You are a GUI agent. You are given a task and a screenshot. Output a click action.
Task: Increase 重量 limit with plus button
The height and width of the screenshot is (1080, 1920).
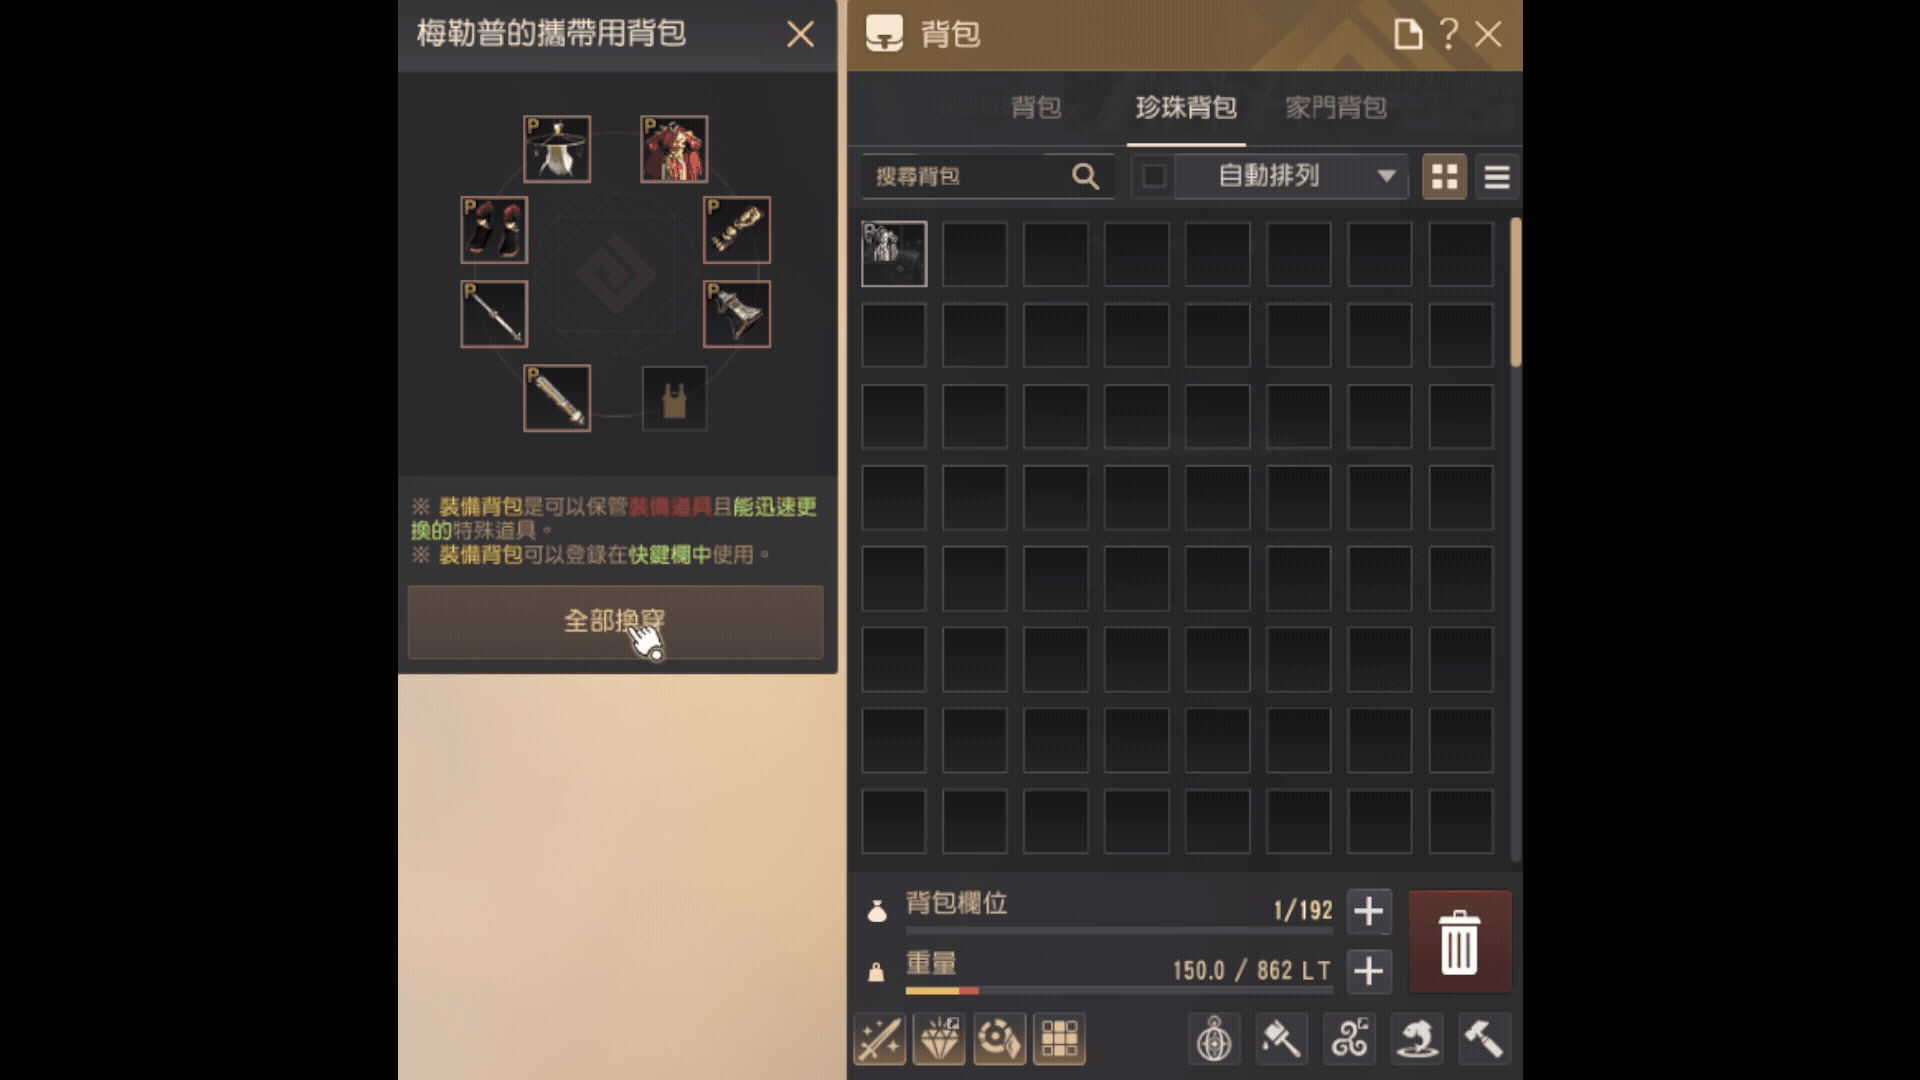1369,971
